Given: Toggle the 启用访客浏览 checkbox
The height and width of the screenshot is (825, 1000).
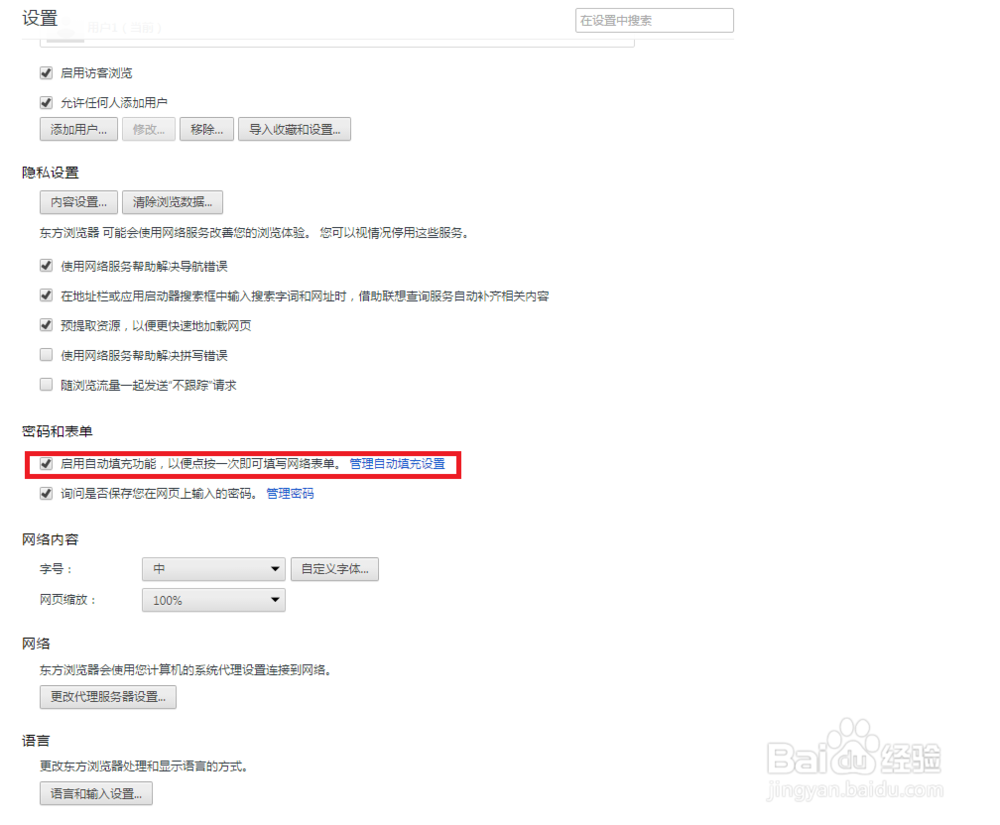Looking at the screenshot, I should [46, 72].
